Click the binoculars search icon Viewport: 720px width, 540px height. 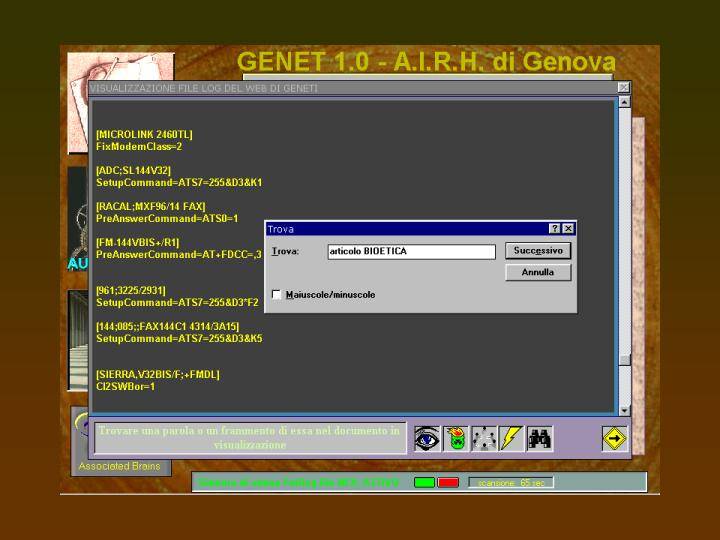540,438
